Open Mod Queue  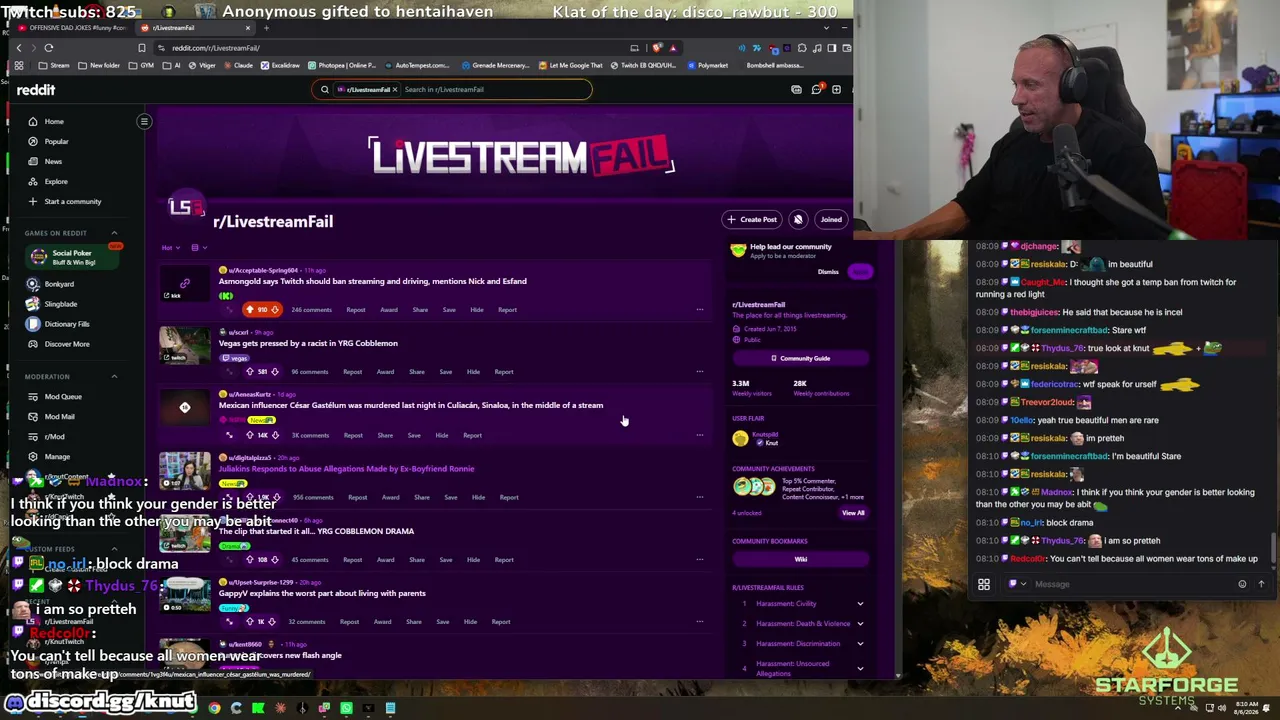click(x=63, y=397)
